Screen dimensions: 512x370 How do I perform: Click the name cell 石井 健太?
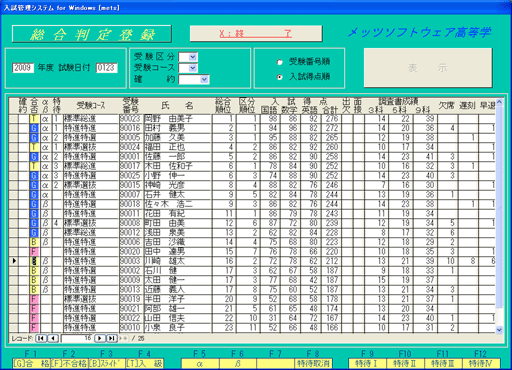click(x=178, y=195)
